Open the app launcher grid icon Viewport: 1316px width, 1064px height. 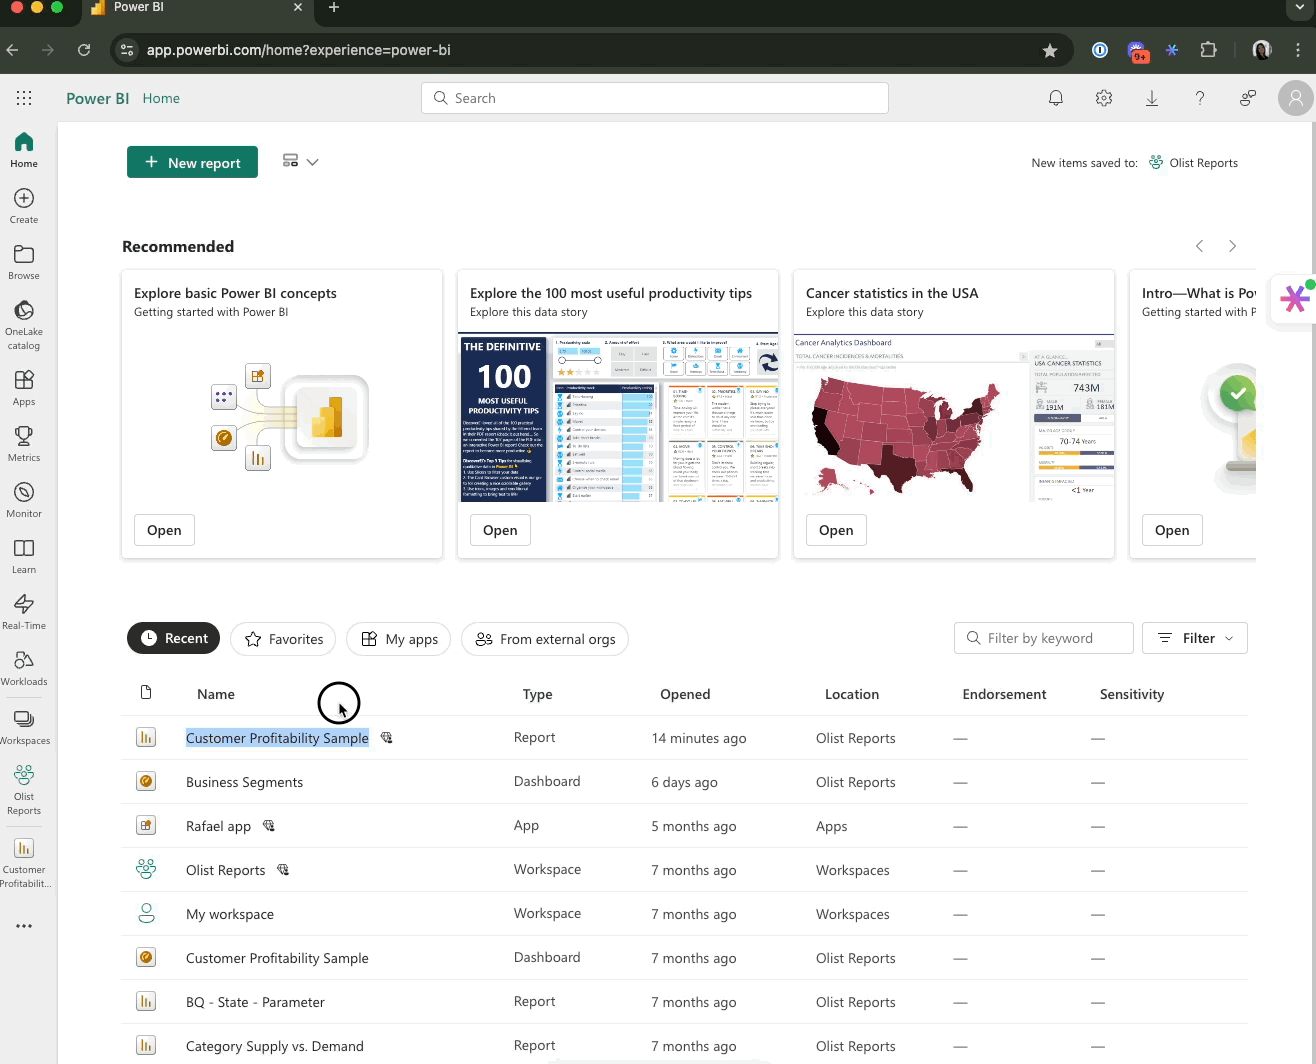24,98
